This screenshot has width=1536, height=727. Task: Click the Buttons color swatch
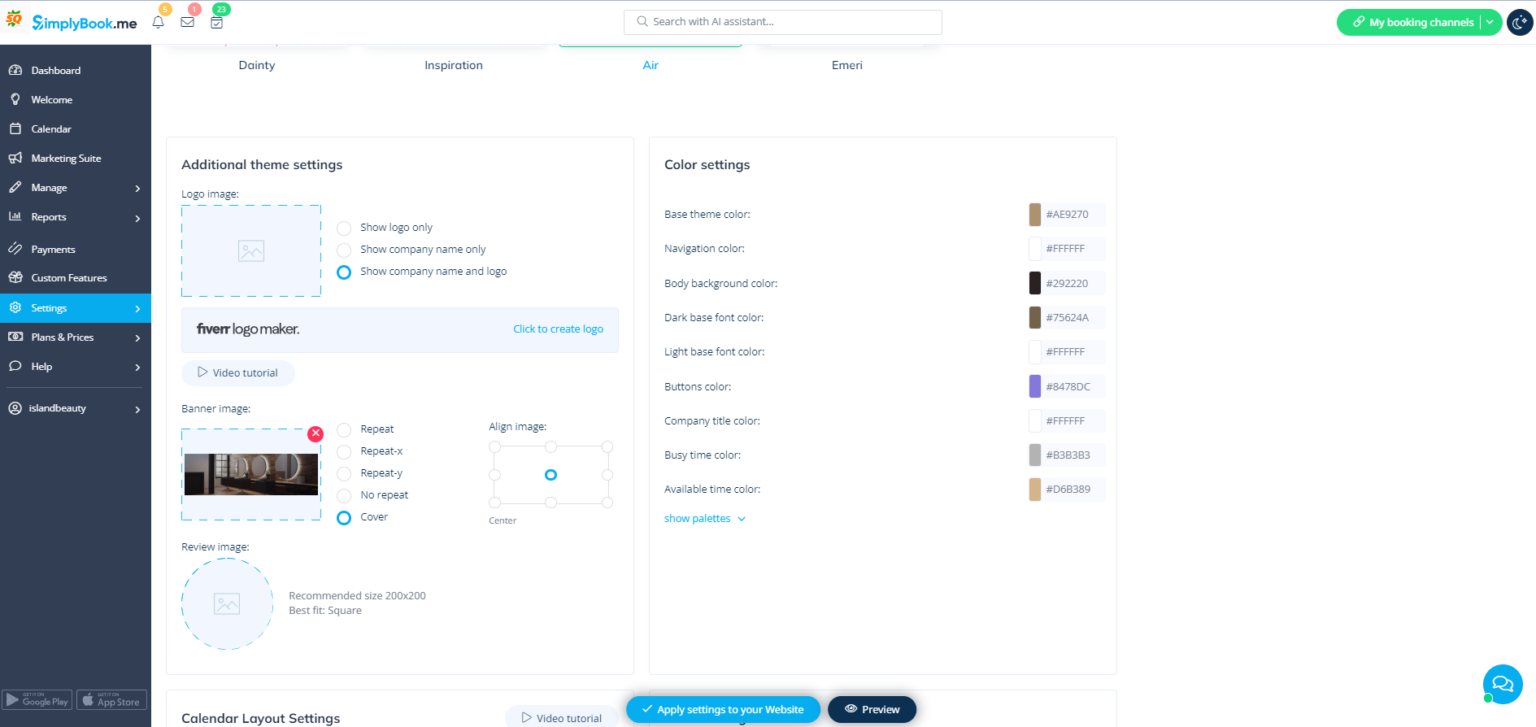[x=1036, y=386]
